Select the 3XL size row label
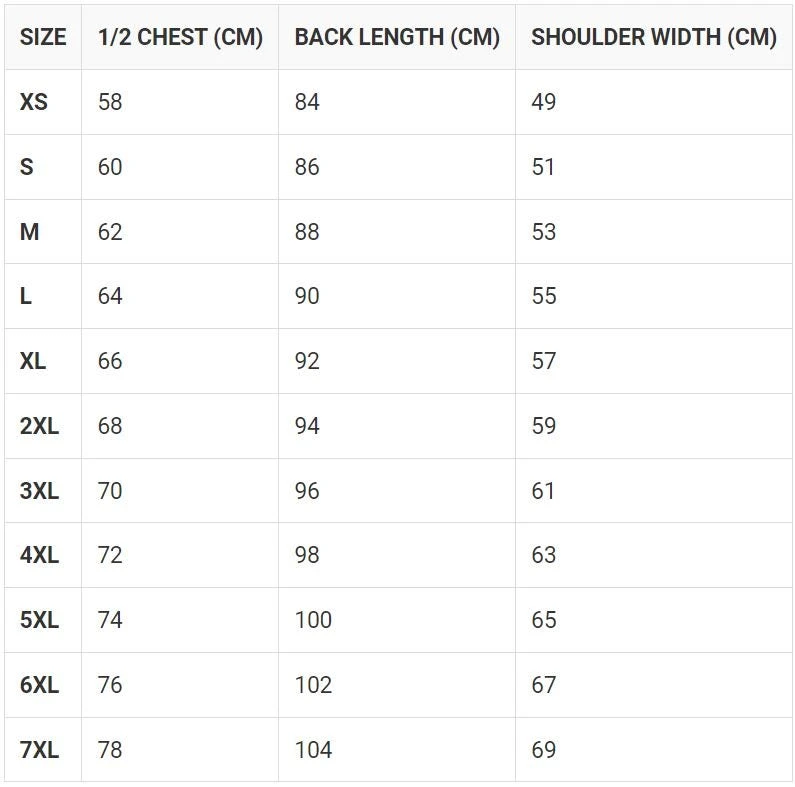Screen dimensions: 795x787 (x=39, y=491)
